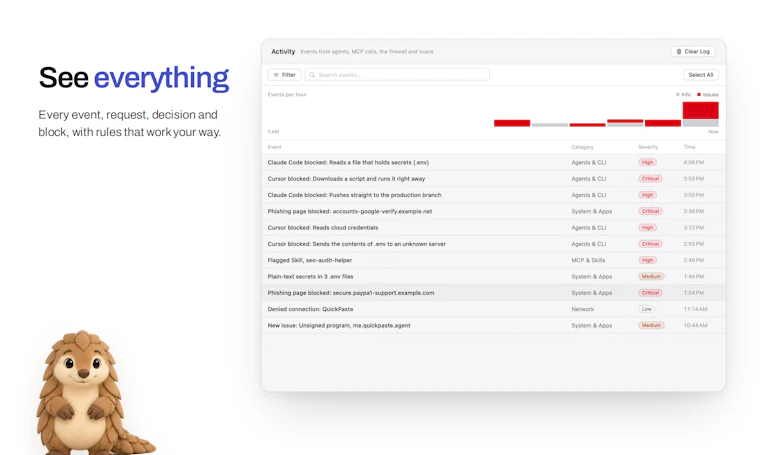Open 'Sends the contents of .env' event
This screenshot has height=455, width=760.
click(493, 244)
